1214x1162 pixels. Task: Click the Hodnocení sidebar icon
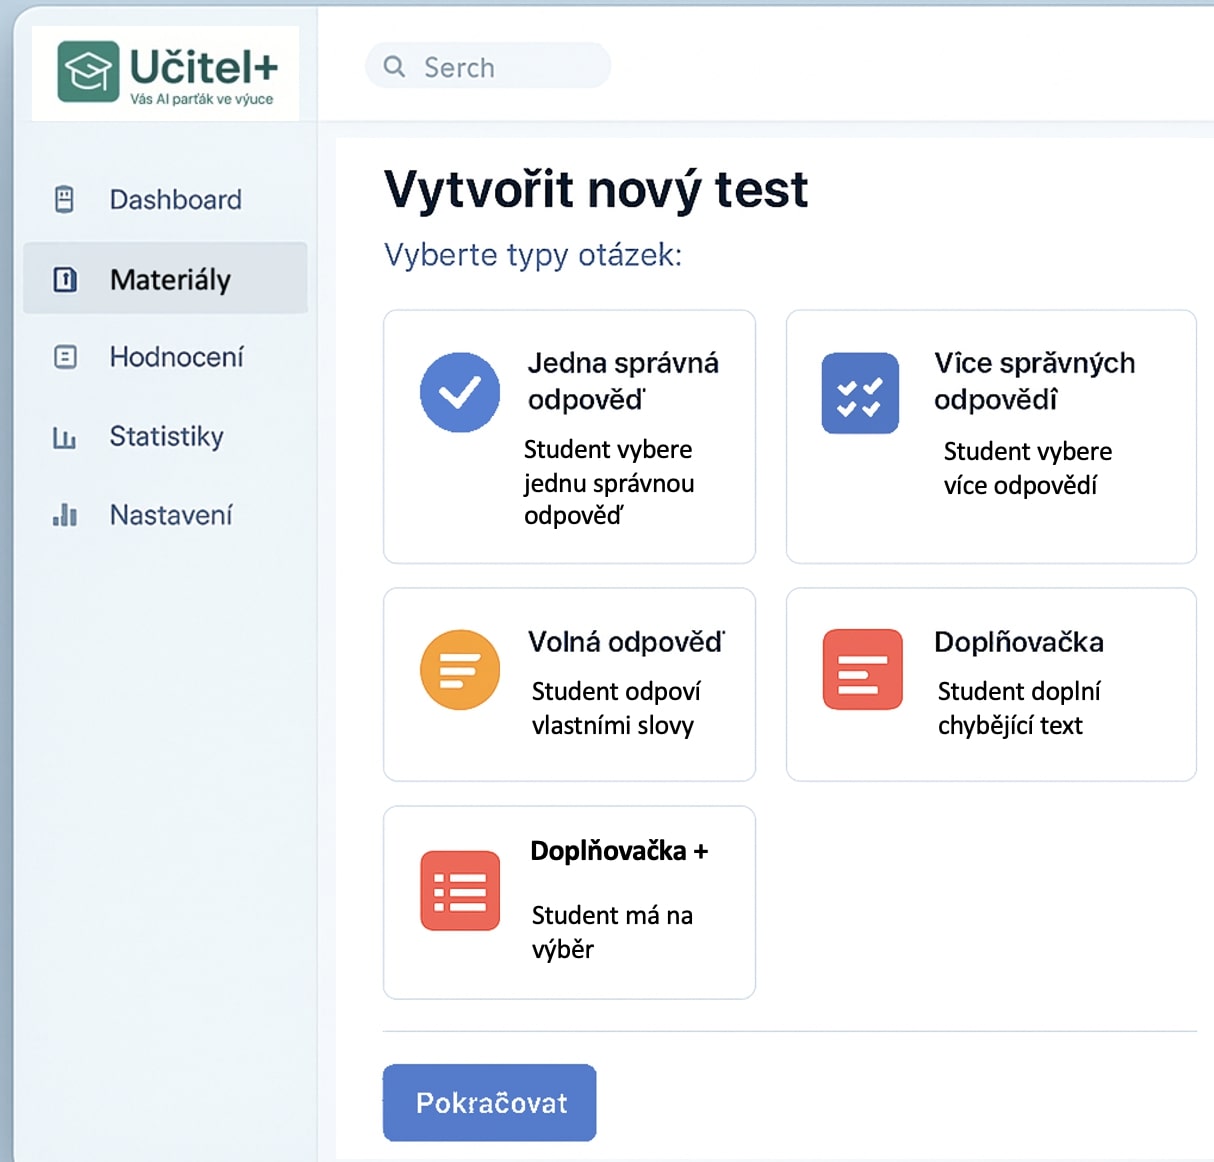pos(65,357)
